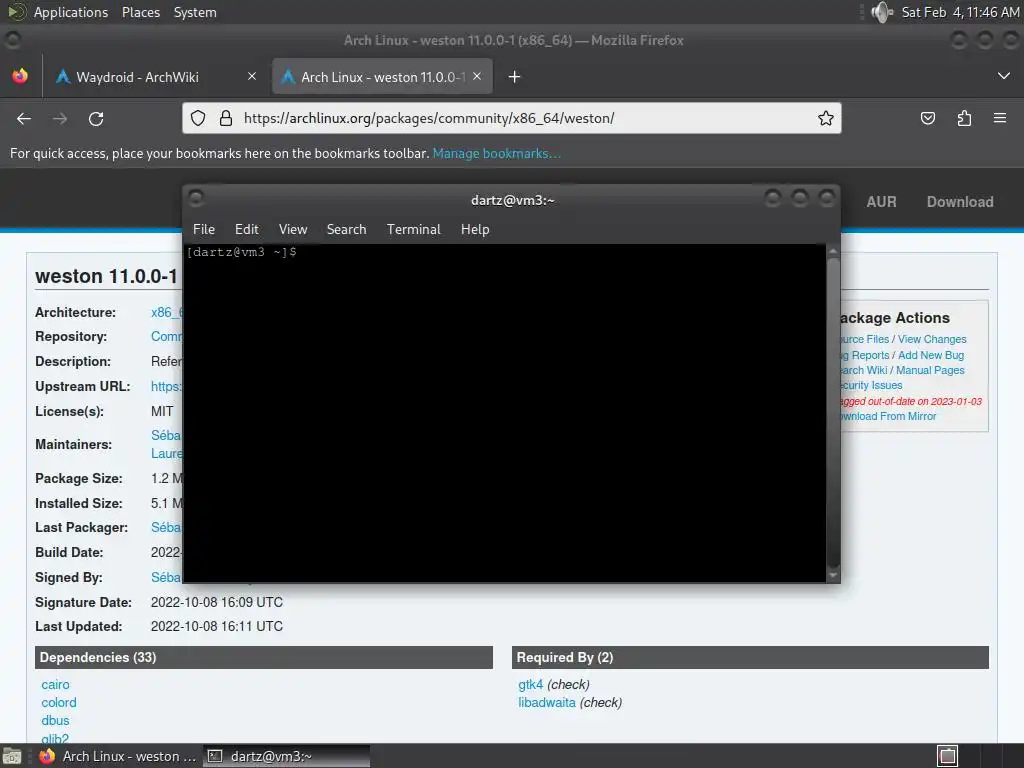The width and height of the screenshot is (1024, 768).
Task: Click the show desktop icon in taskbar
Action: click(x=12, y=756)
